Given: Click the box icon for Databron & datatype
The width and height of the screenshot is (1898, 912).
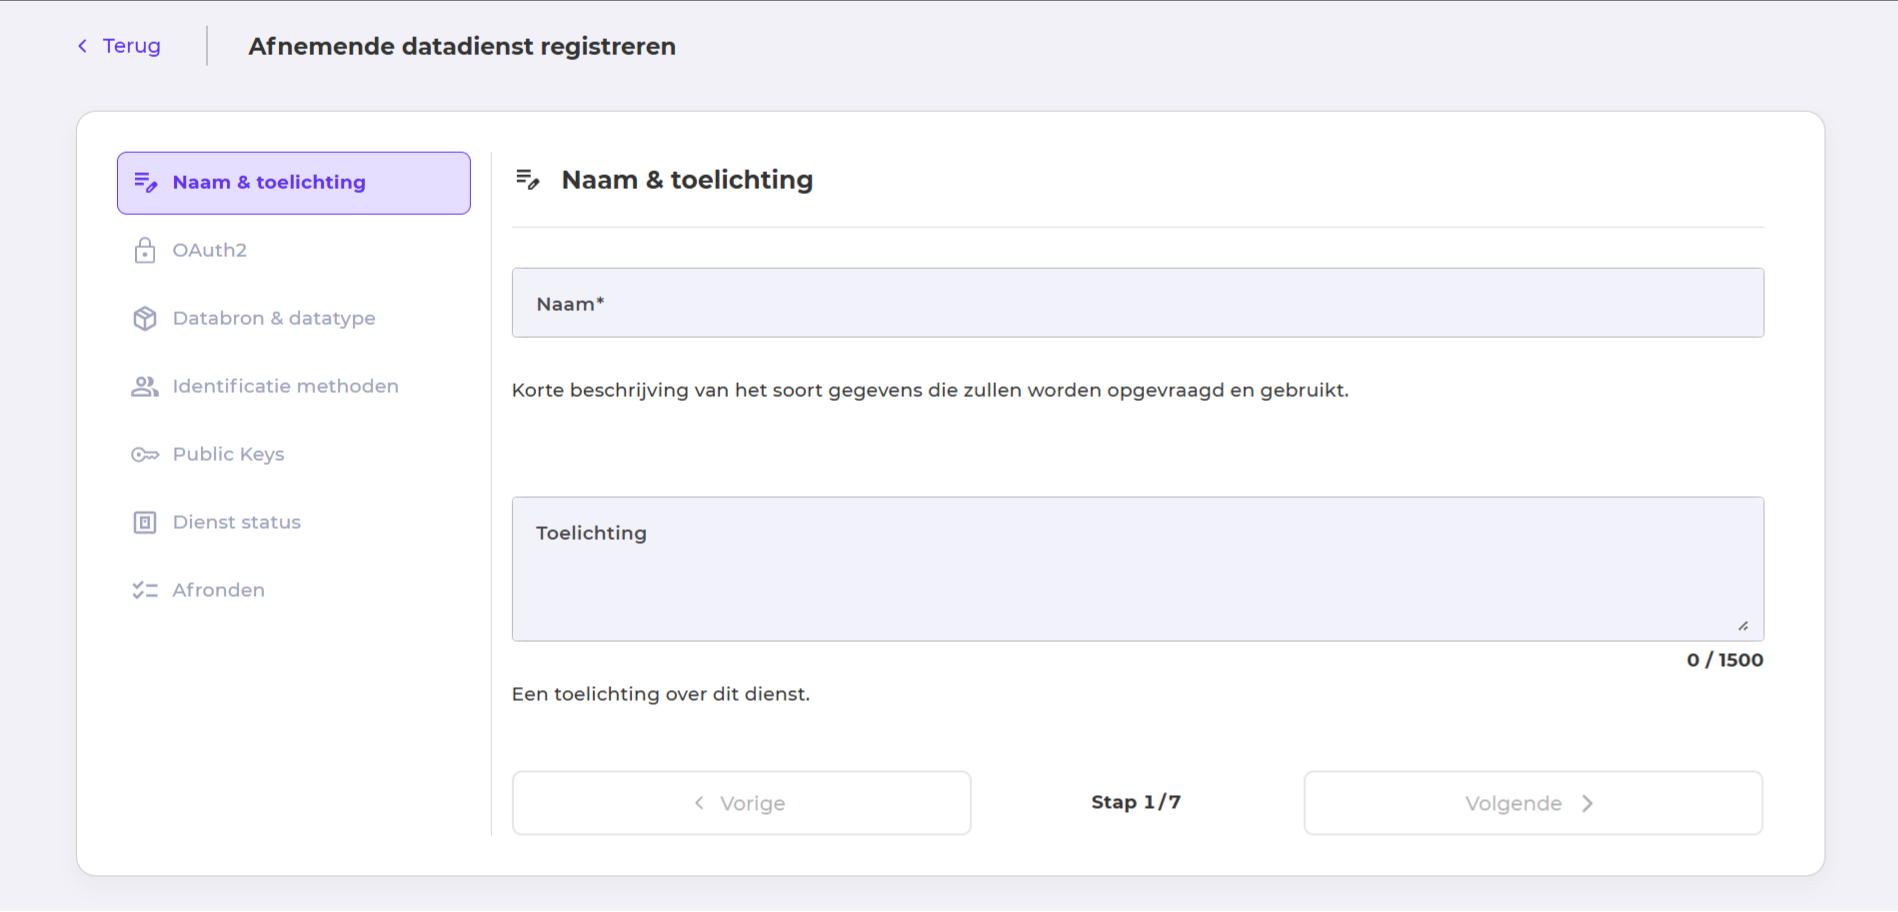Looking at the screenshot, I should [x=144, y=318].
